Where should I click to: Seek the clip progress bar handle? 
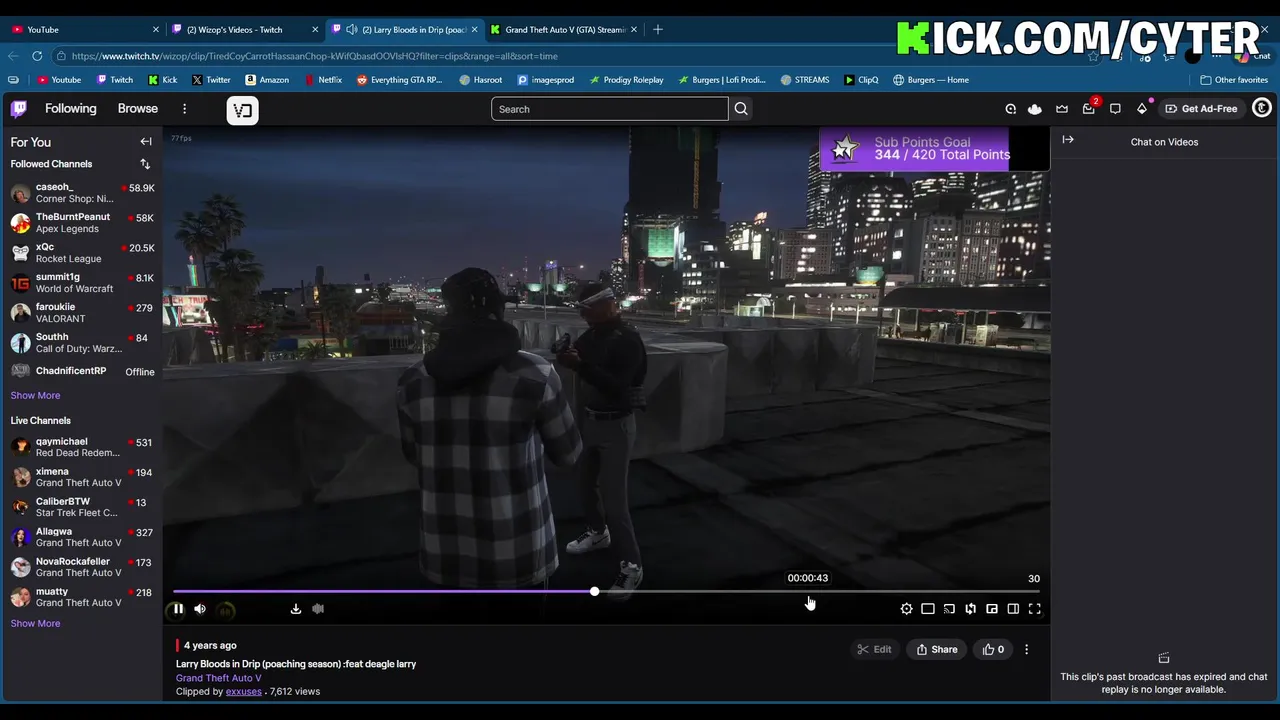tap(594, 592)
